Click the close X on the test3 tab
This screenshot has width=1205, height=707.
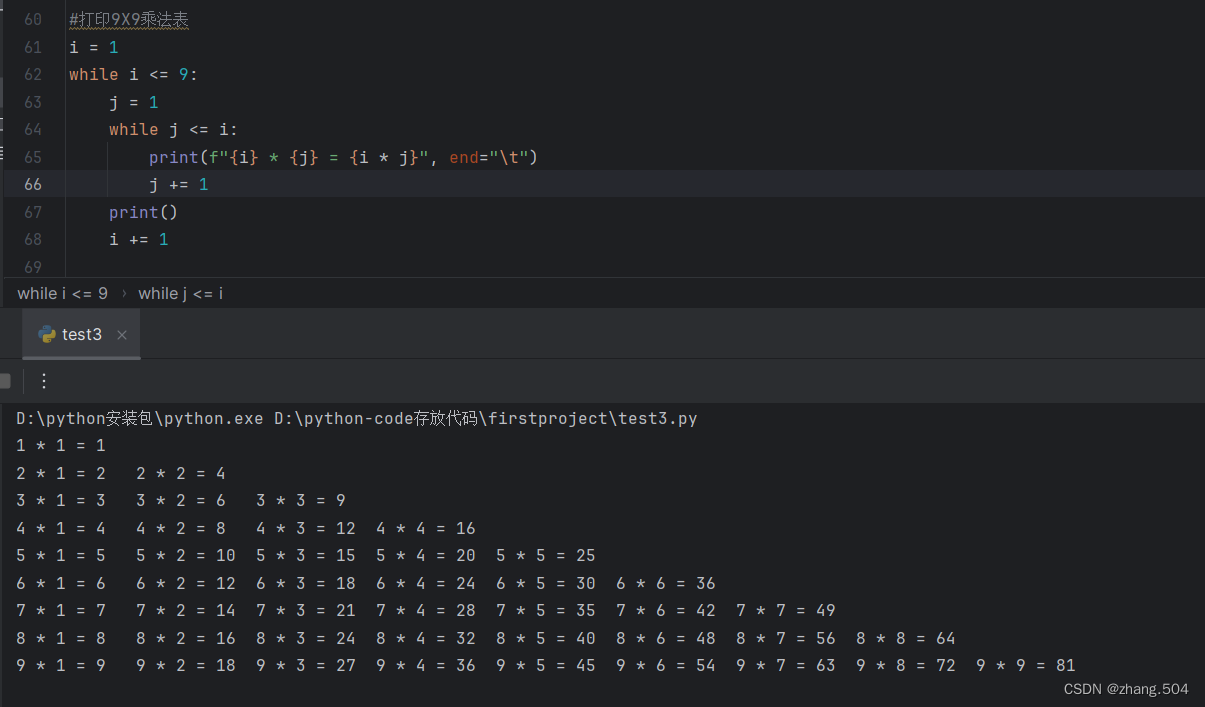coord(121,334)
